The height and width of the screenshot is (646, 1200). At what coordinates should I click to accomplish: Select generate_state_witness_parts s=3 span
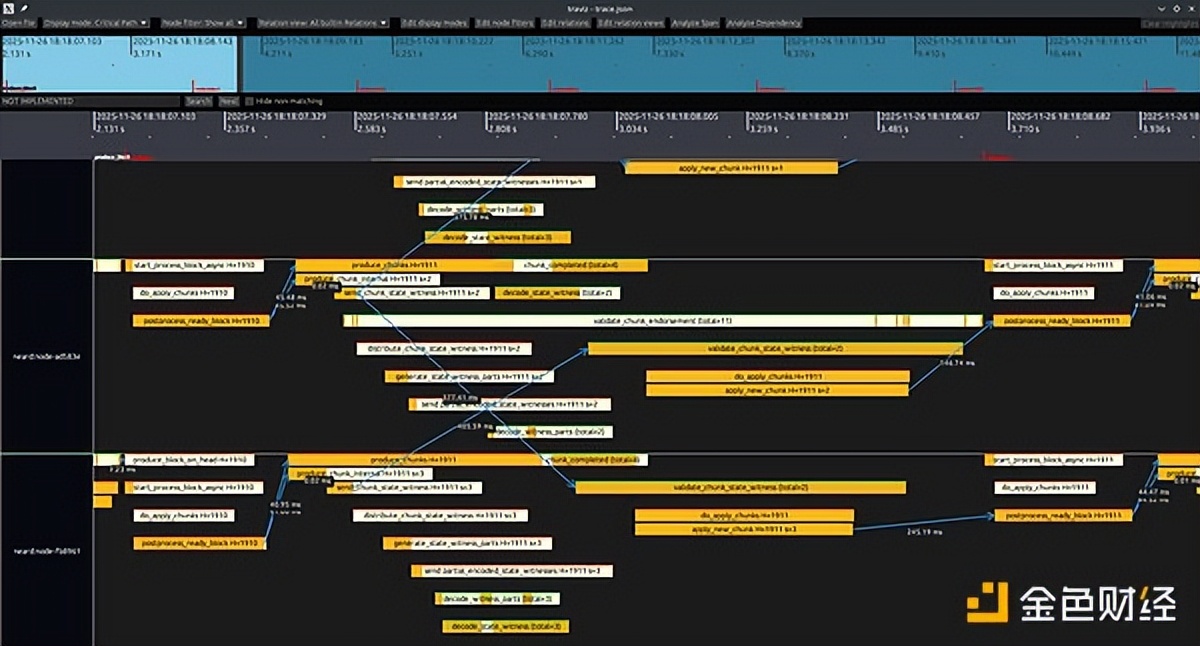[x=468, y=543]
